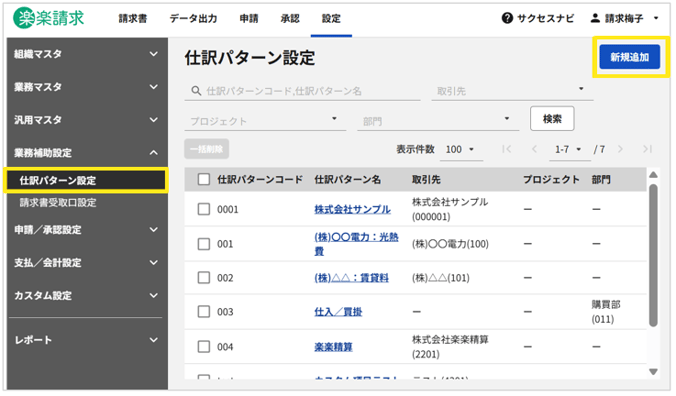Click the table scrollbar up arrow
Viewport: 676px width, 396px height.
(x=653, y=175)
